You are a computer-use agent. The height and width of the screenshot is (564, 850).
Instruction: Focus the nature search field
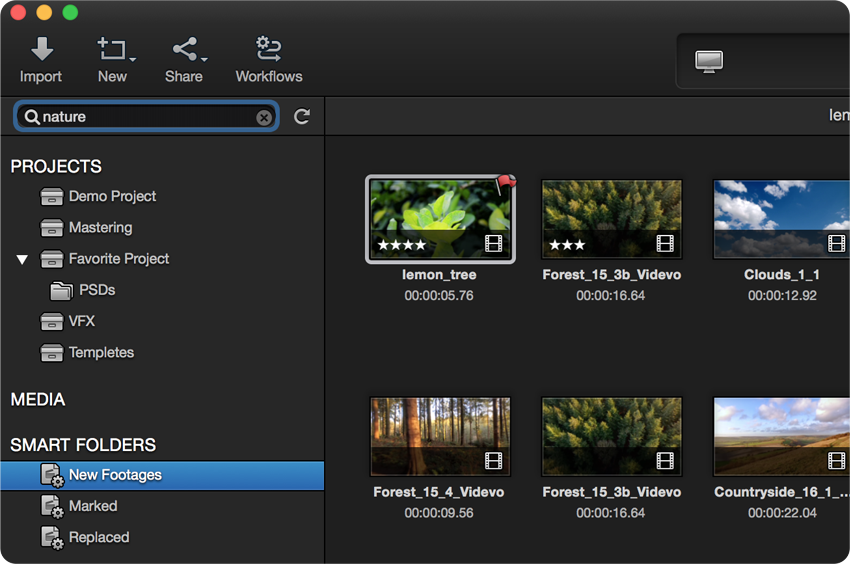145,117
